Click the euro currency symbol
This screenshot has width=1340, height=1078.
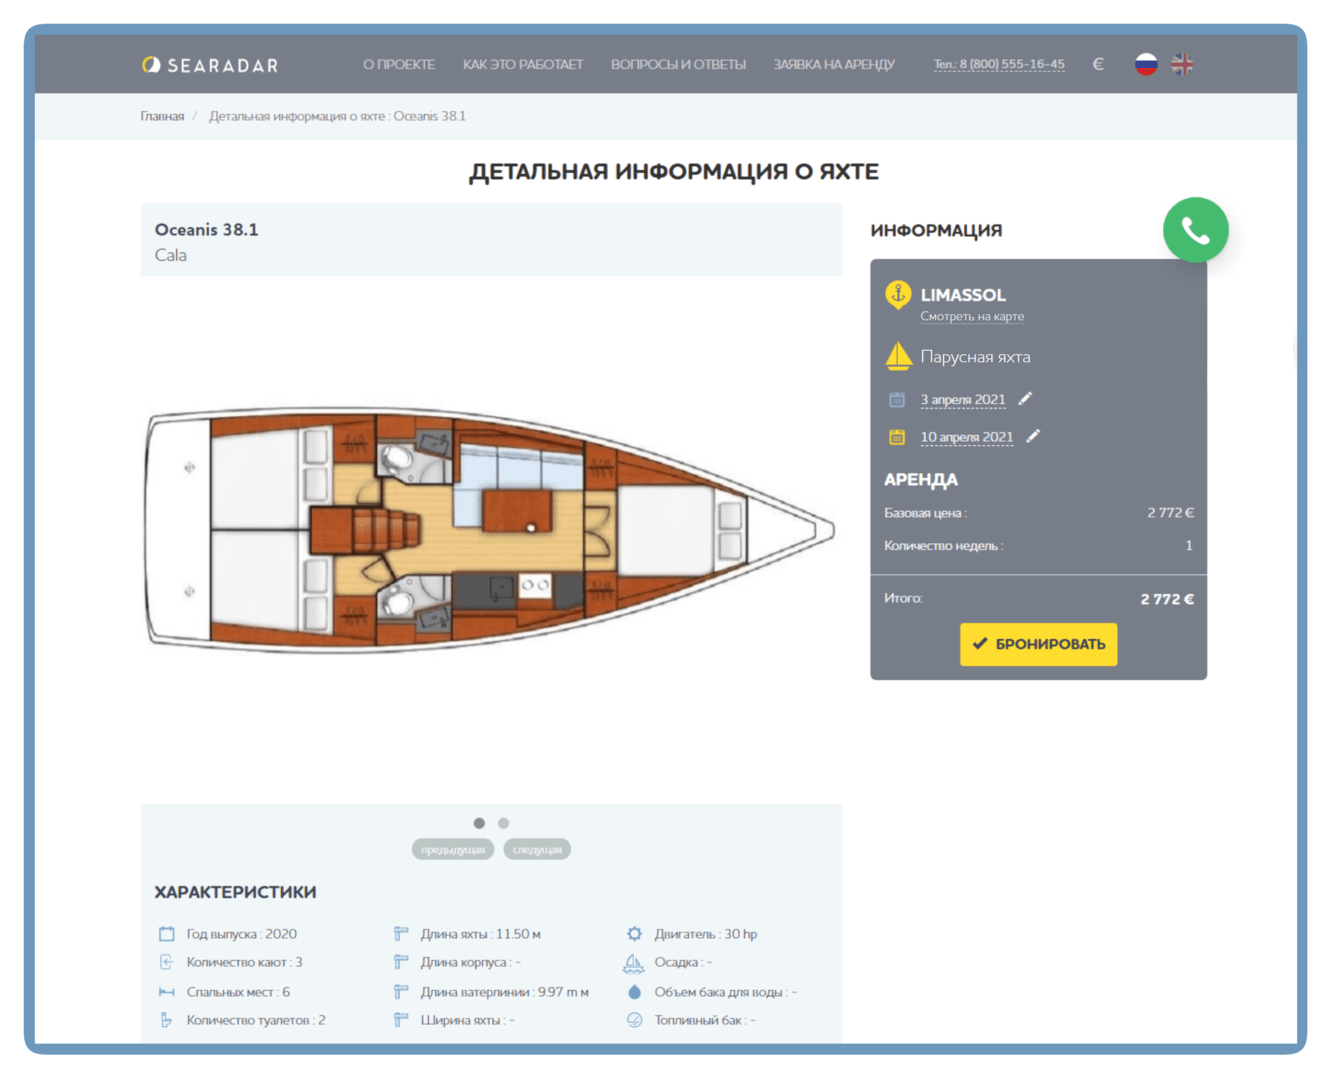point(1098,65)
